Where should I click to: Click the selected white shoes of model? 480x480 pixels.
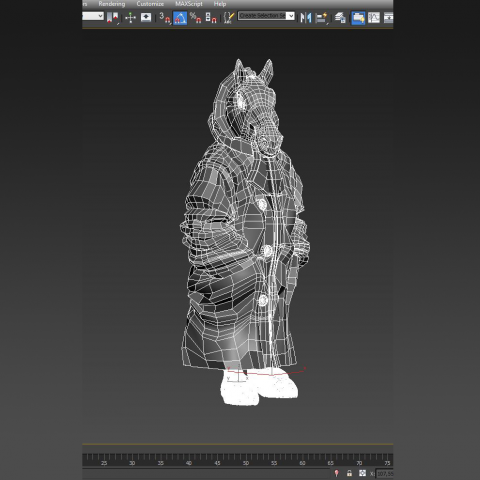pyautogui.click(x=259, y=387)
